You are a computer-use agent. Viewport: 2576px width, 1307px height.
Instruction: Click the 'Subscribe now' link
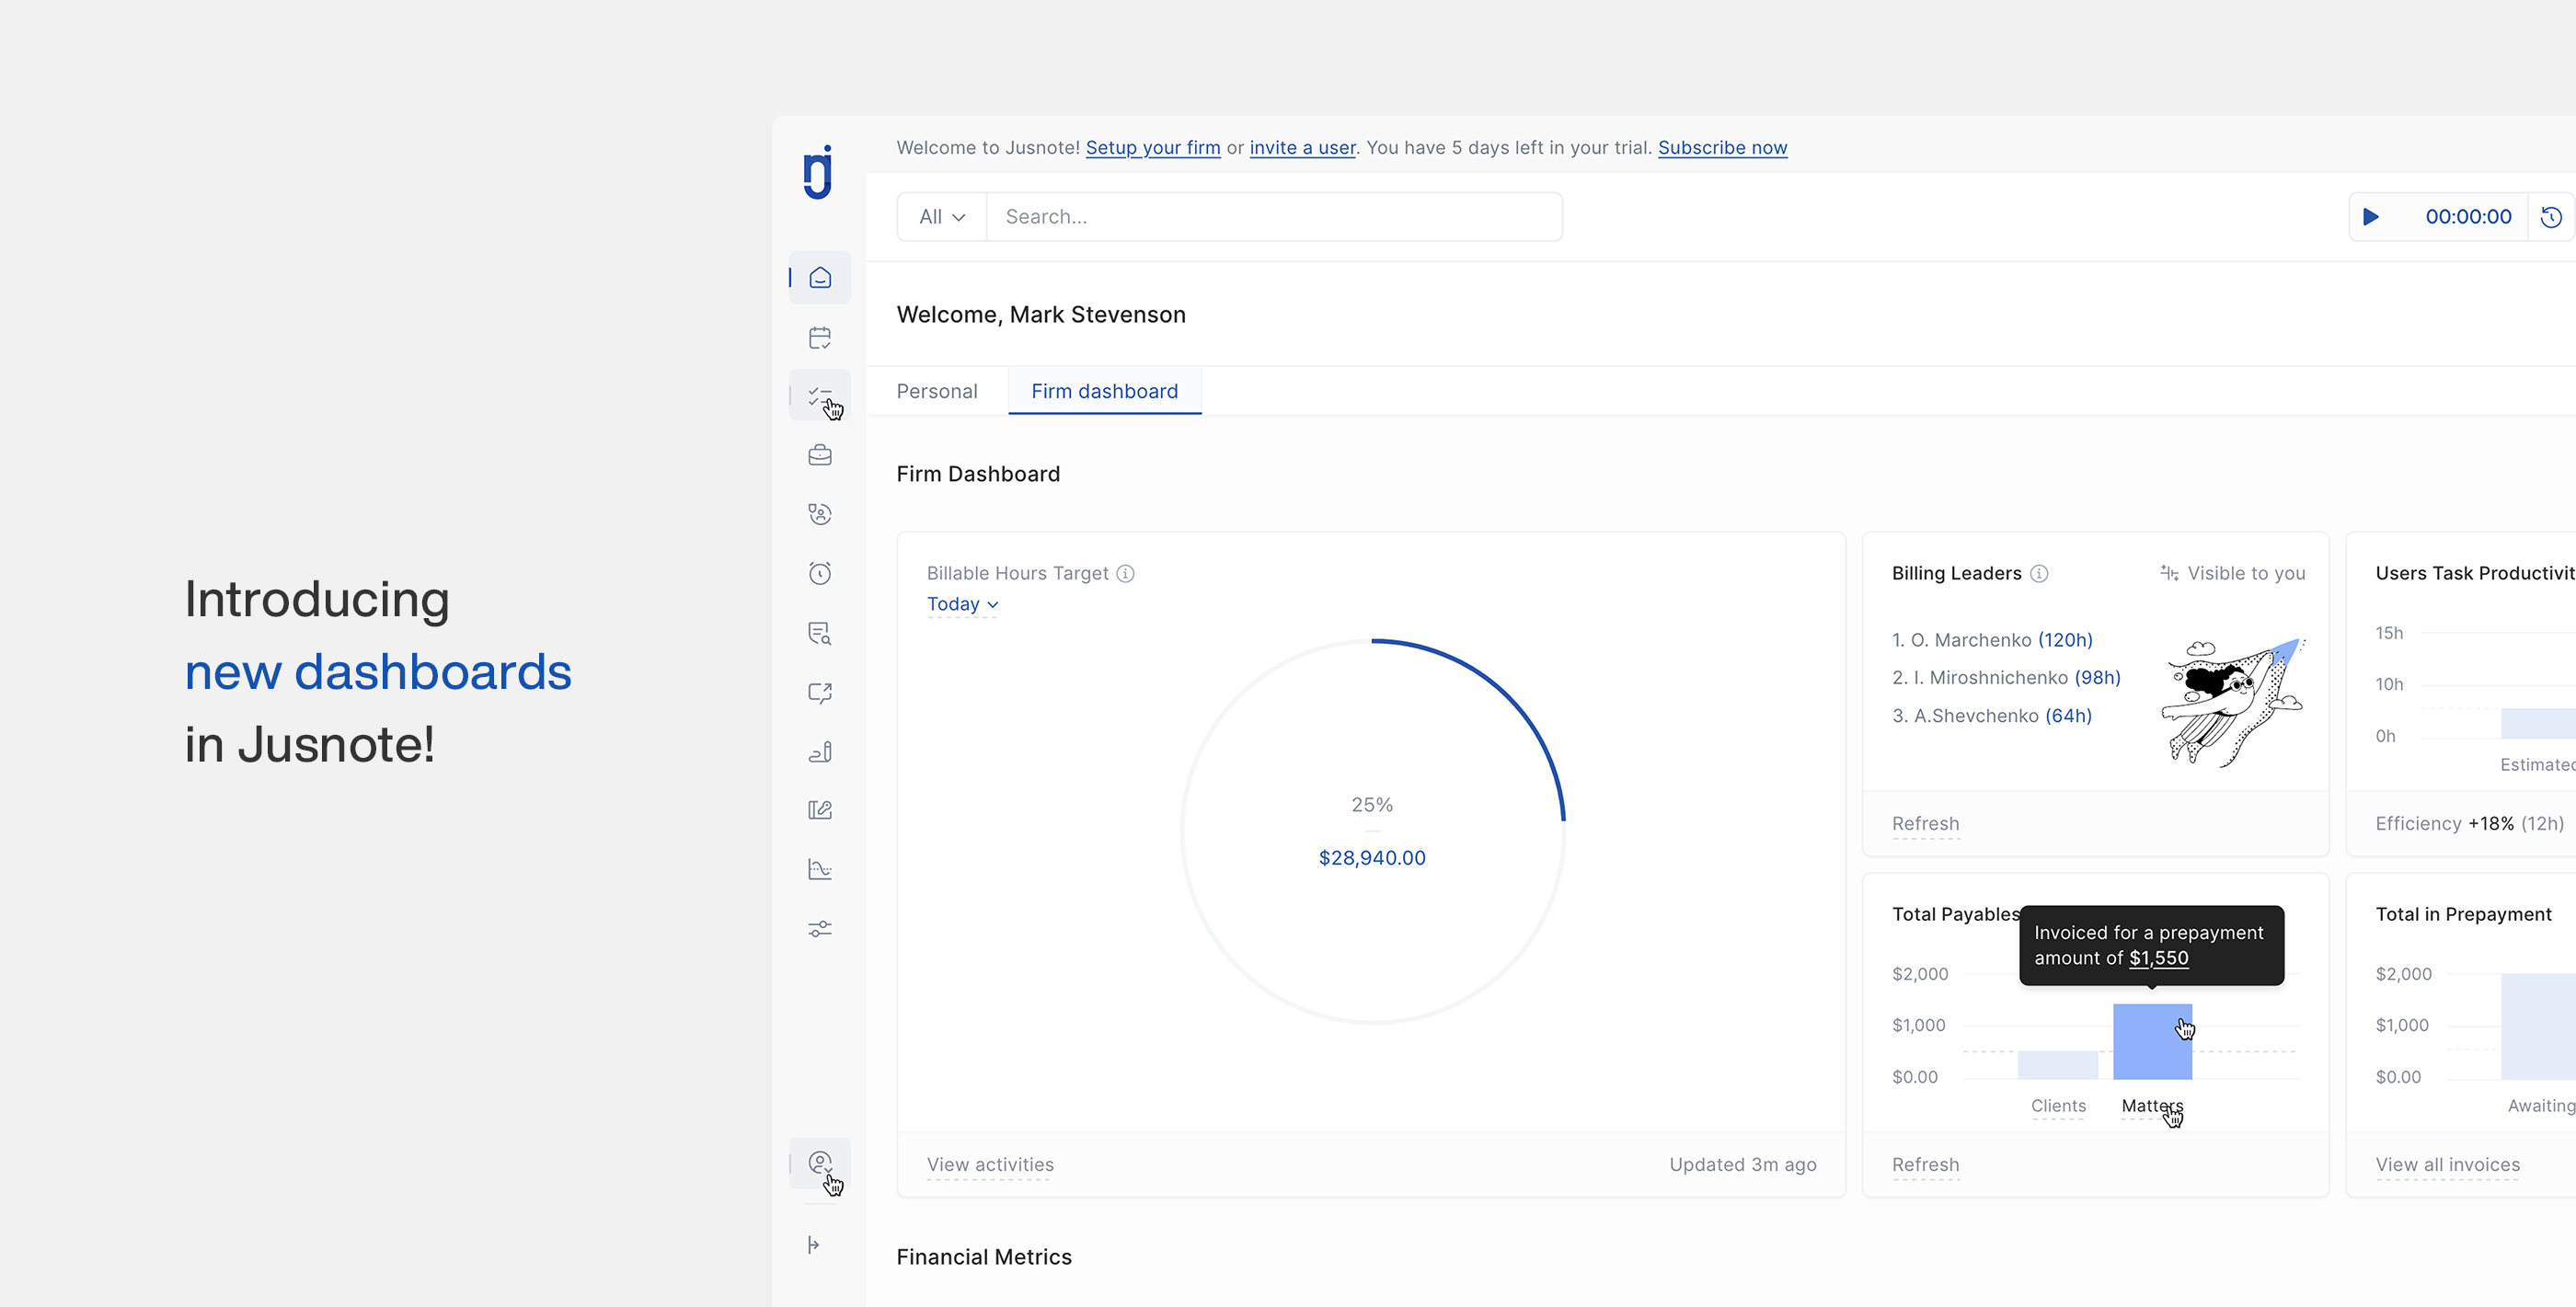tap(1722, 148)
